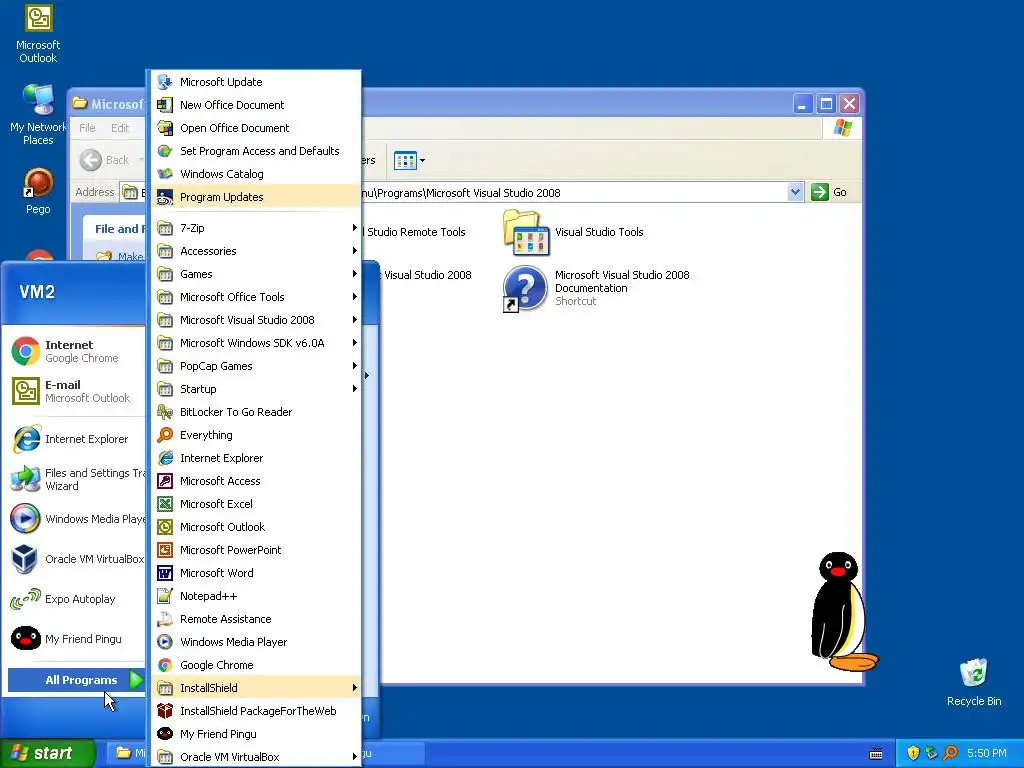1024x768 pixels.
Task: Expand Microsoft Visual Studio 2008 submenu arrow
Action: pyautogui.click(x=355, y=319)
